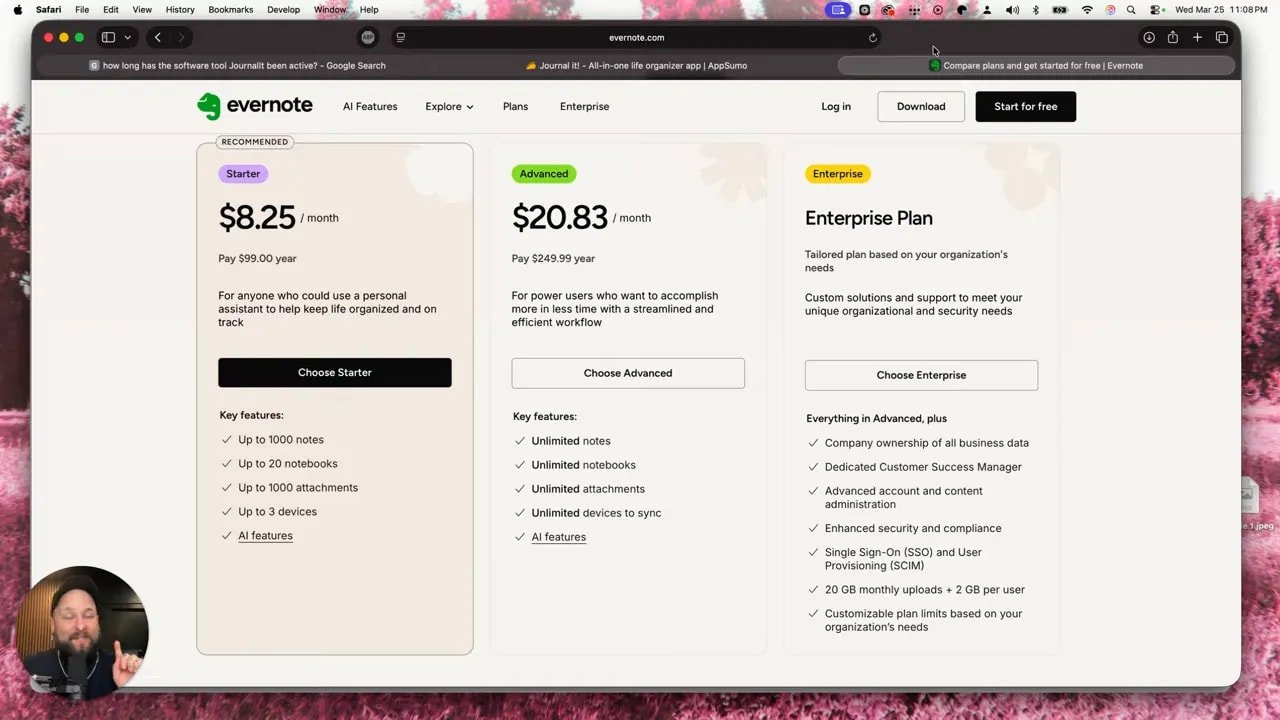Expand the Explore dropdown in Evernote navigation
The height and width of the screenshot is (720, 1280).
click(448, 106)
